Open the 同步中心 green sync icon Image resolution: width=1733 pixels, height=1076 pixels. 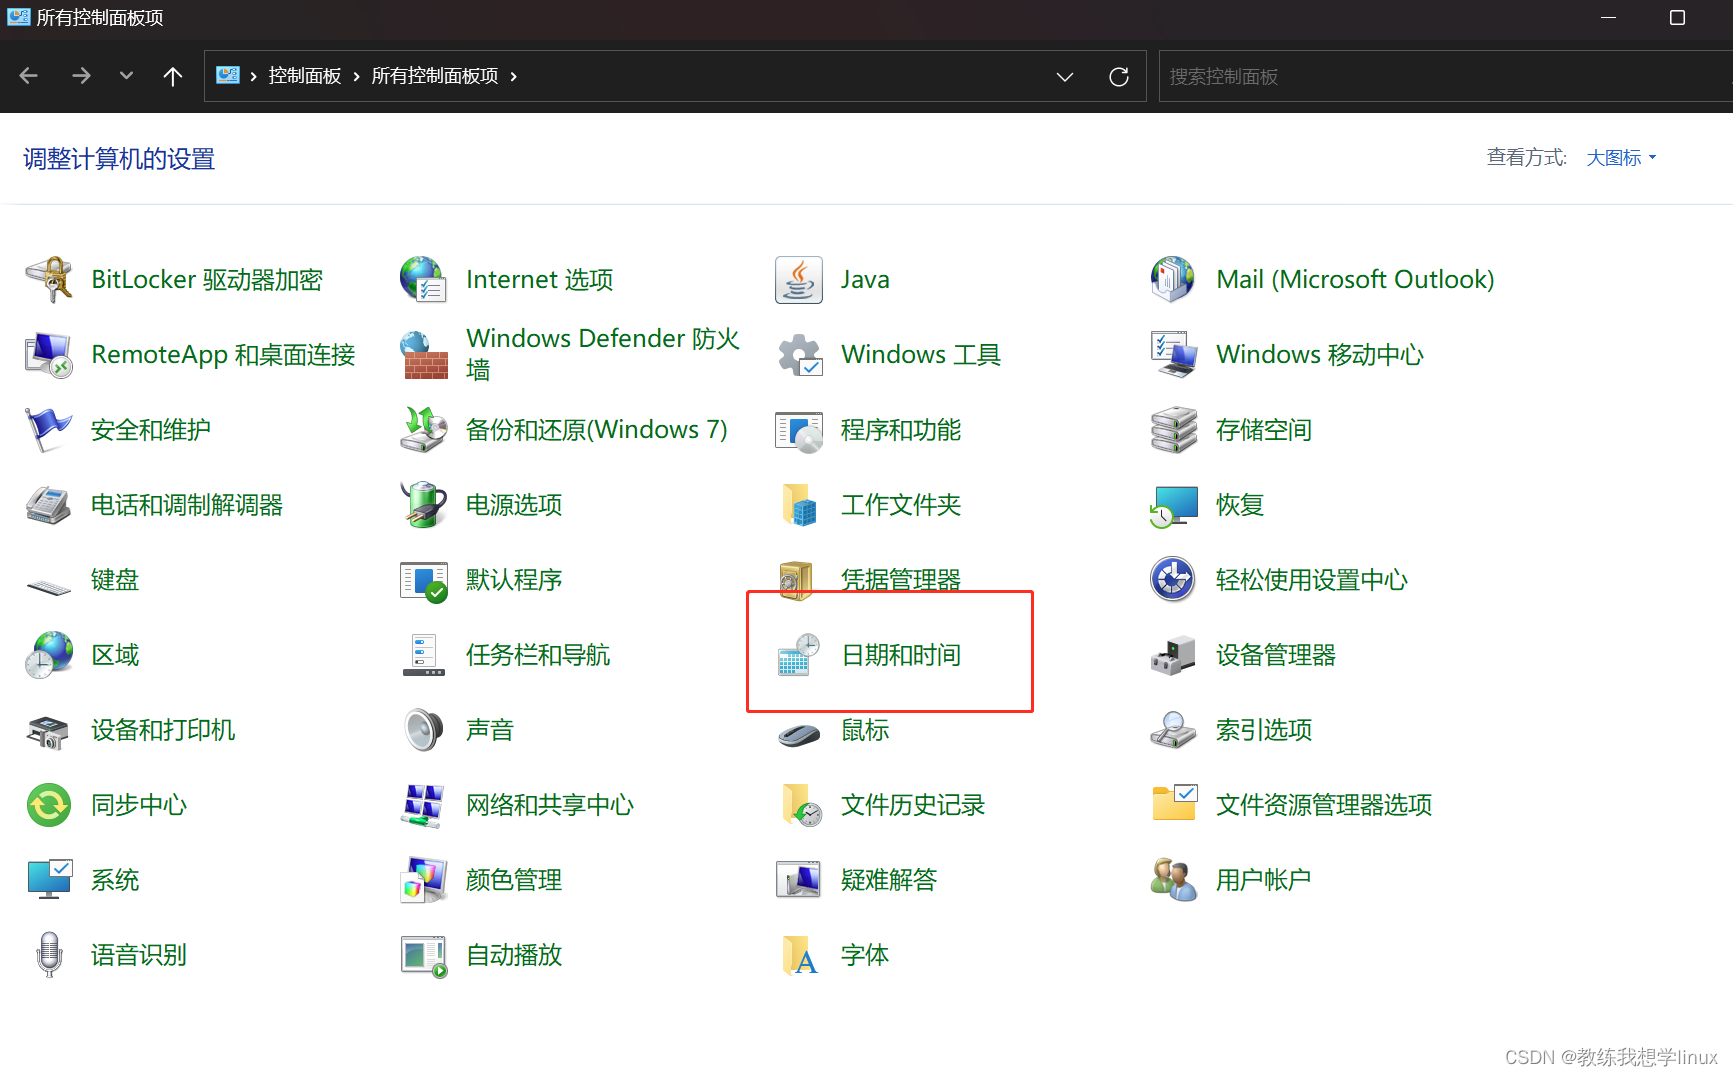[x=49, y=805]
